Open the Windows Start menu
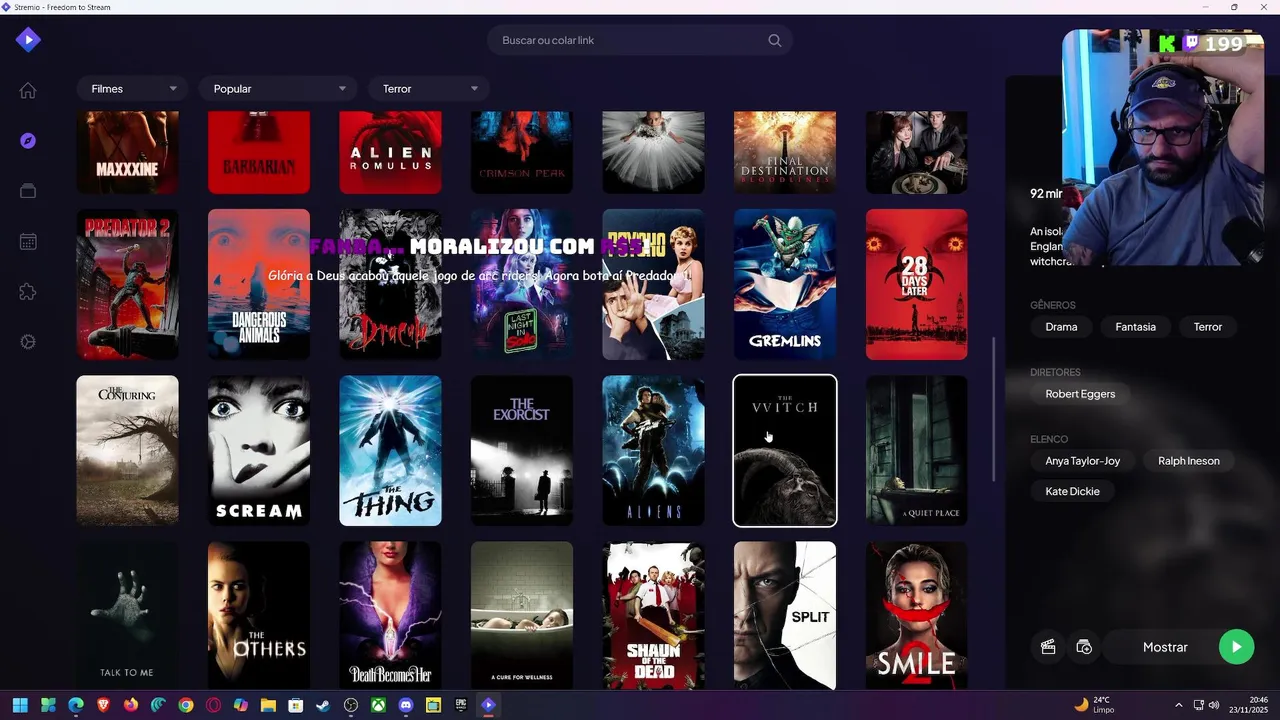 click(20, 705)
